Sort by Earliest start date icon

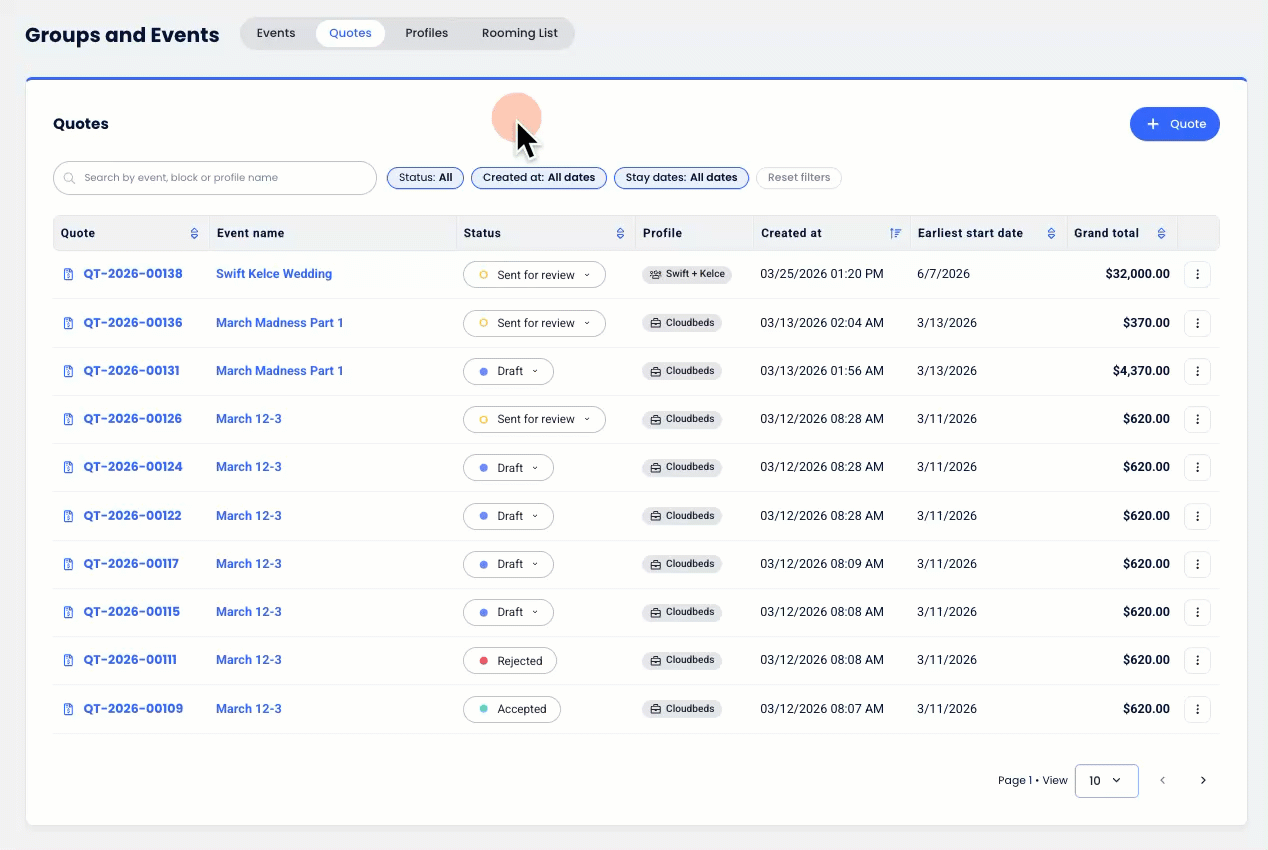tap(1051, 233)
